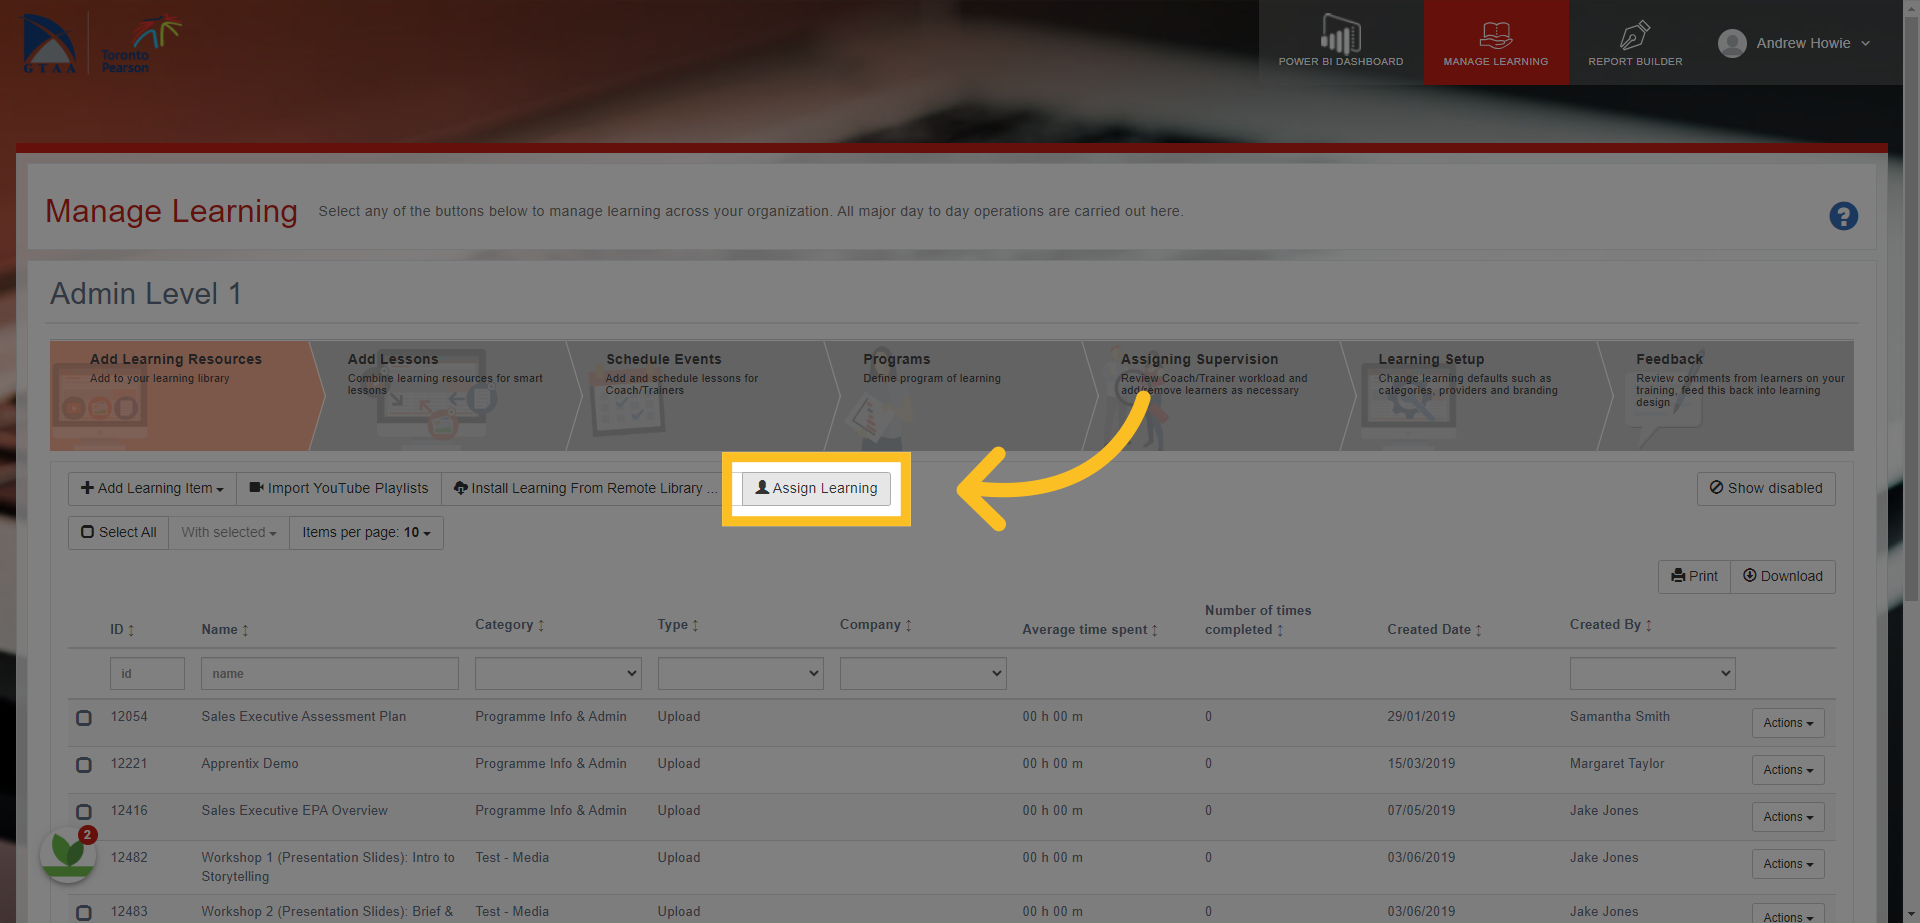Click the Print button
Screen dimensions: 1920x923
coord(1694,577)
